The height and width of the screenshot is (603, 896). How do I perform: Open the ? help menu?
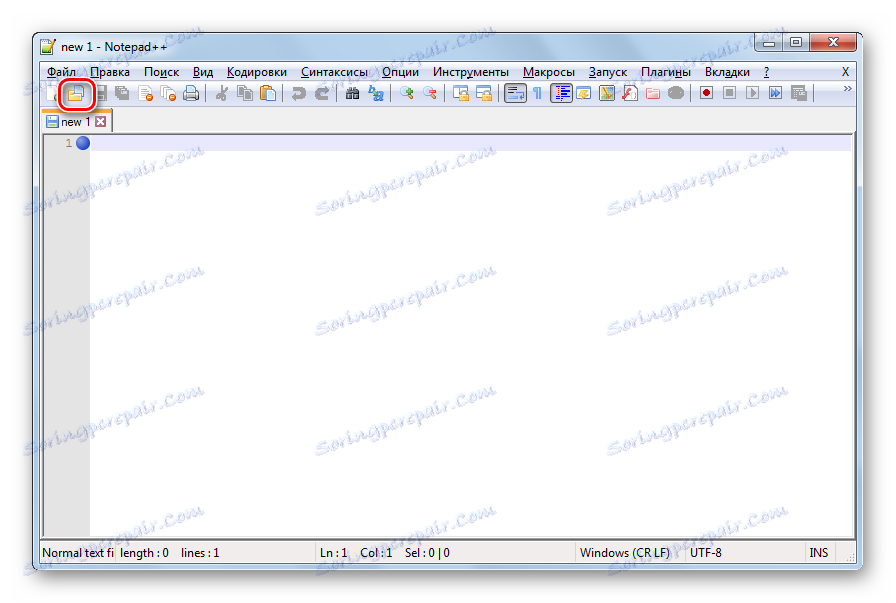tap(766, 72)
